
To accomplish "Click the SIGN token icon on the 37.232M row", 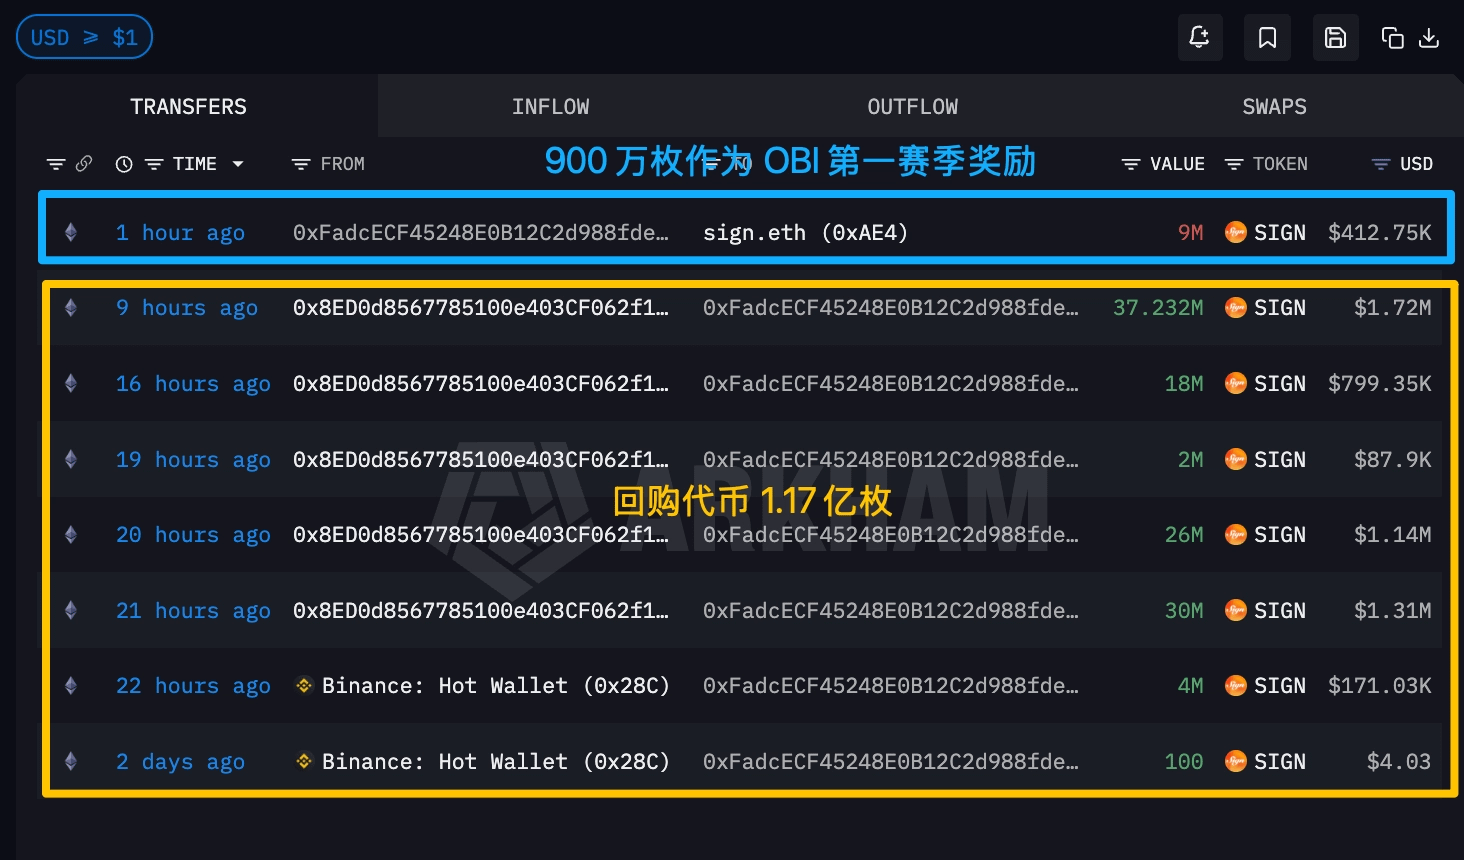I will click(x=1236, y=307).
